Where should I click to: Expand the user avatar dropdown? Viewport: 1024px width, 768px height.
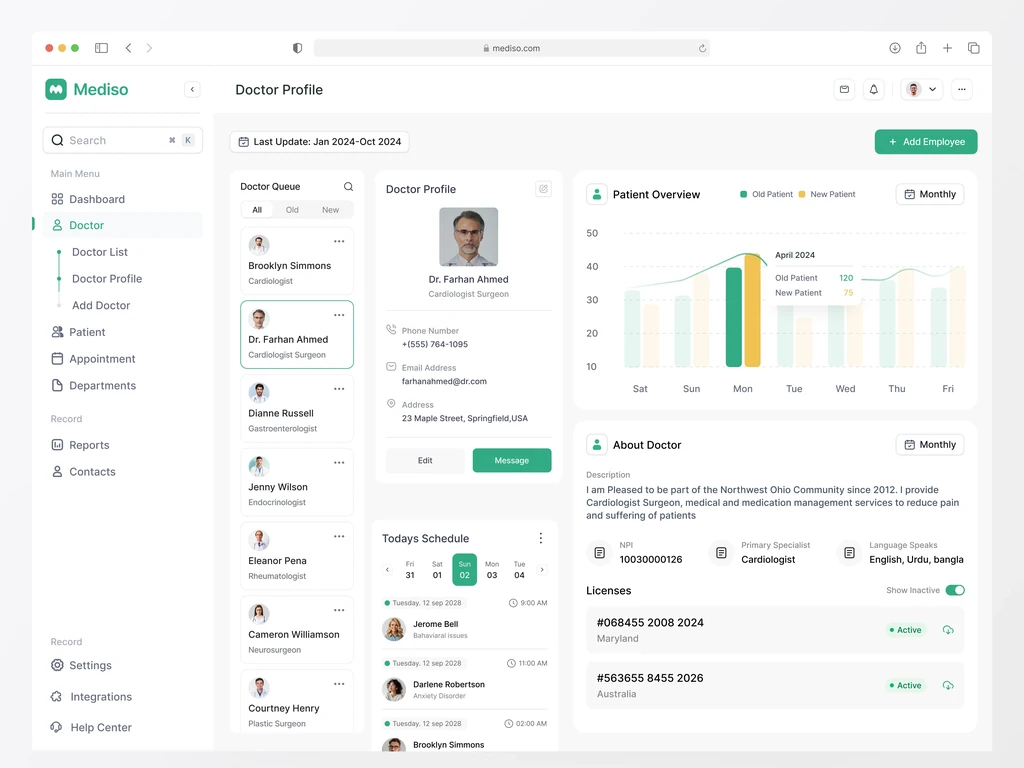(x=921, y=89)
